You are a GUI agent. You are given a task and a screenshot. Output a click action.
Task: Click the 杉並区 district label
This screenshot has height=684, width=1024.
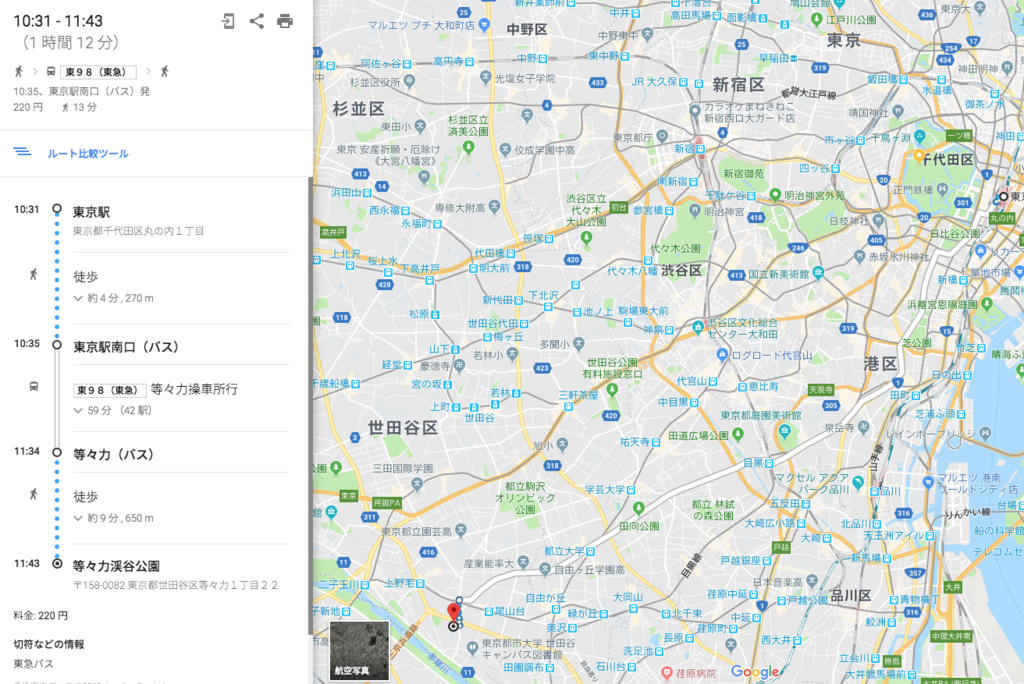pyautogui.click(x=359, y=108)
